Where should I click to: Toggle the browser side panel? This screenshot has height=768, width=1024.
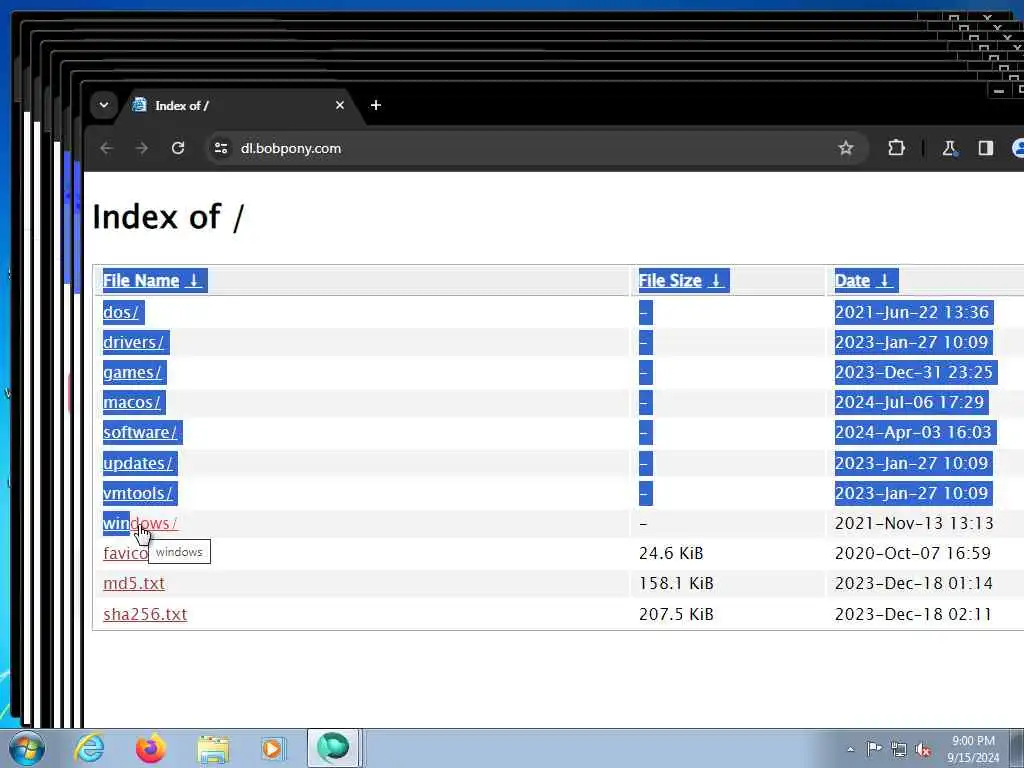(985, 148)
